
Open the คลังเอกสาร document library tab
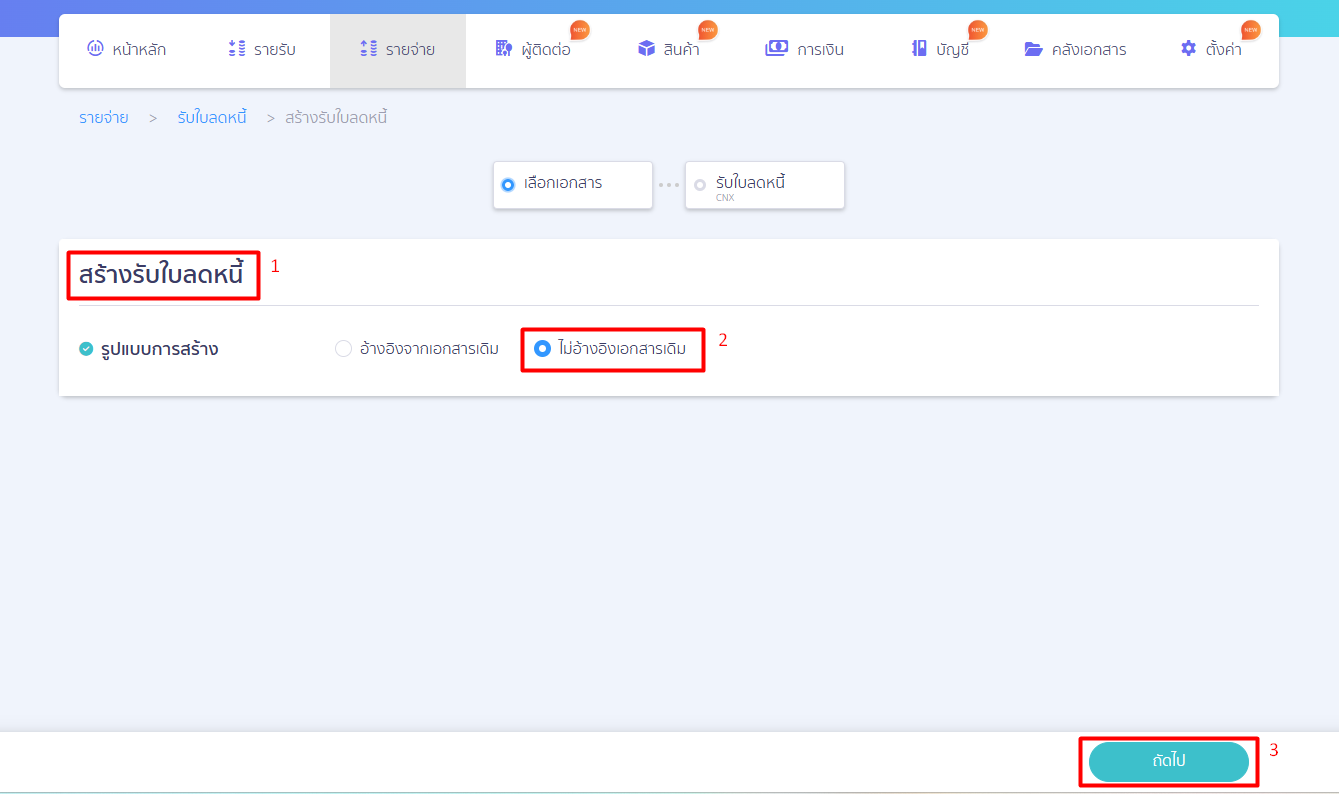[x=1076, y=49]
